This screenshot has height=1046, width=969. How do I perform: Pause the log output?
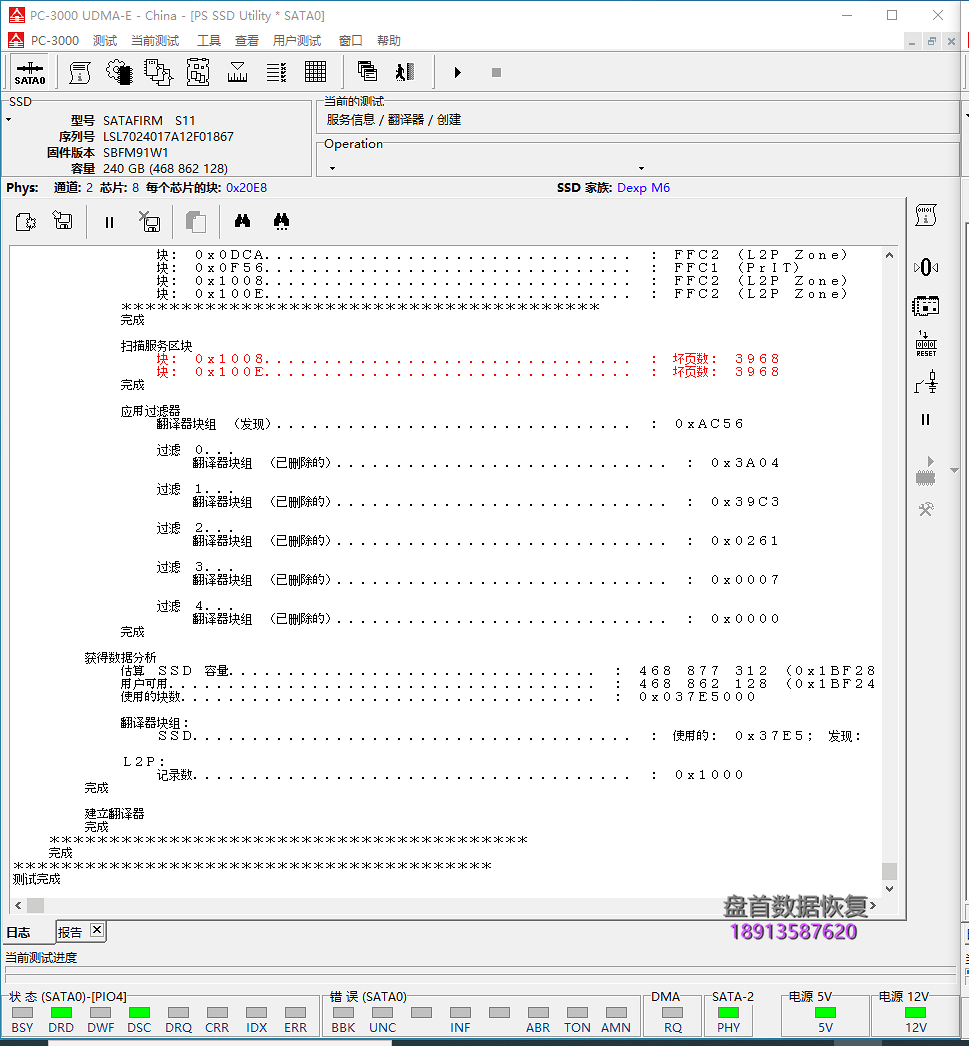[x=109, y=222]
